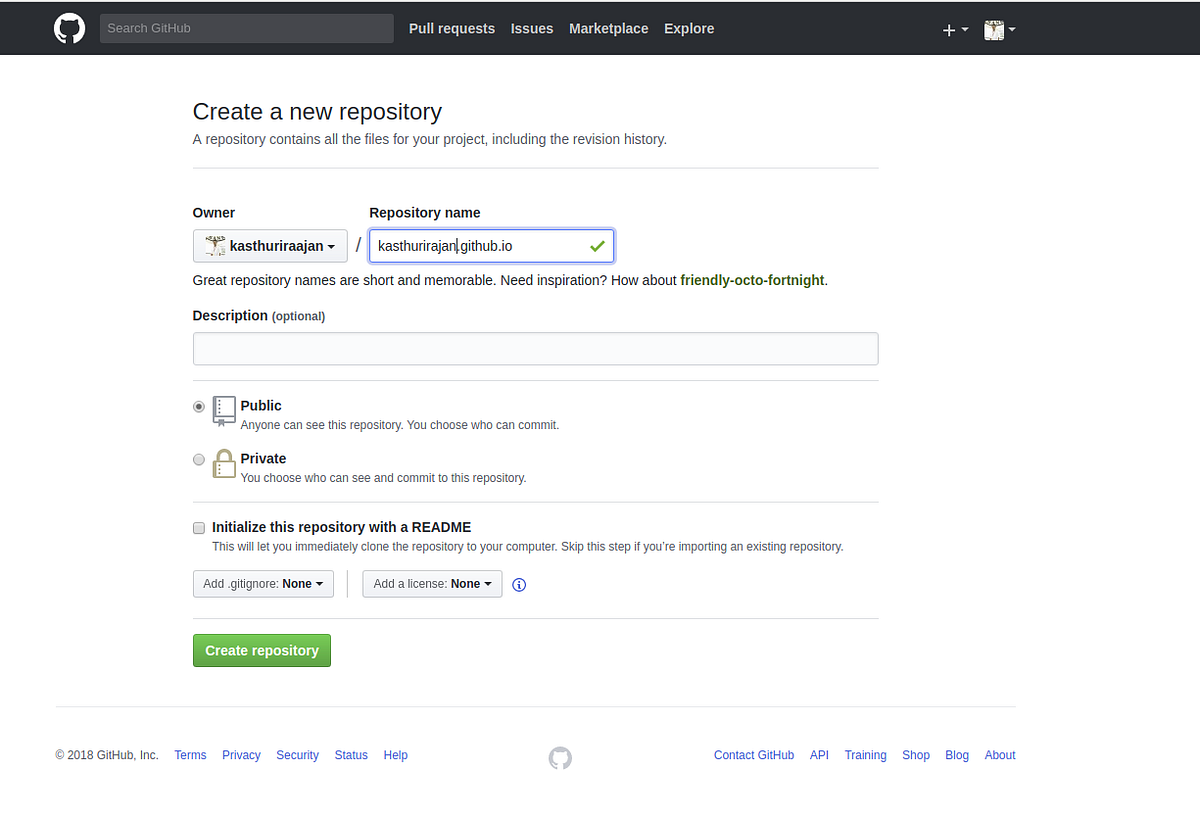Click the owner avatar thumbnail beside kasthuriraajan
Viewport: 1200px width, 821px height.
coord(215,245)
